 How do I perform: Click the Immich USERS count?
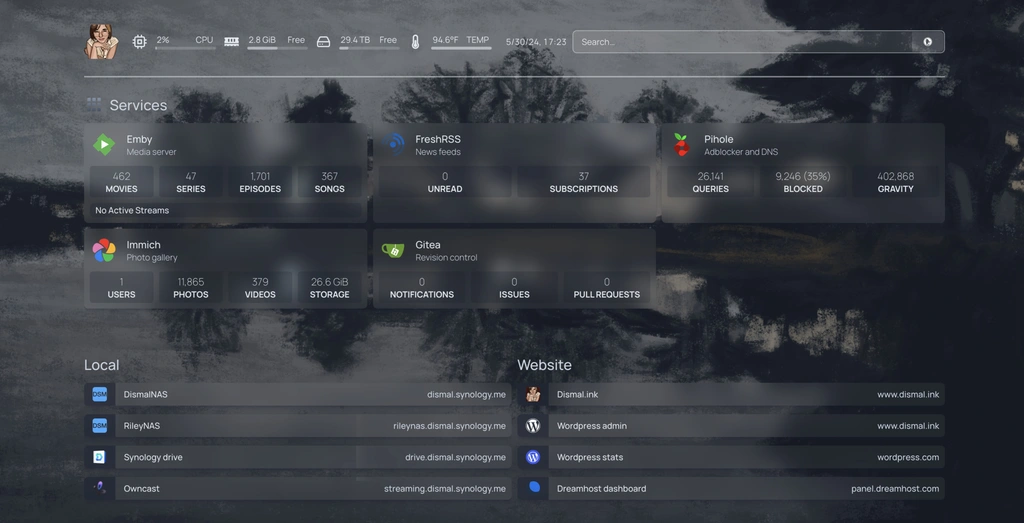(x=121, y=287)
